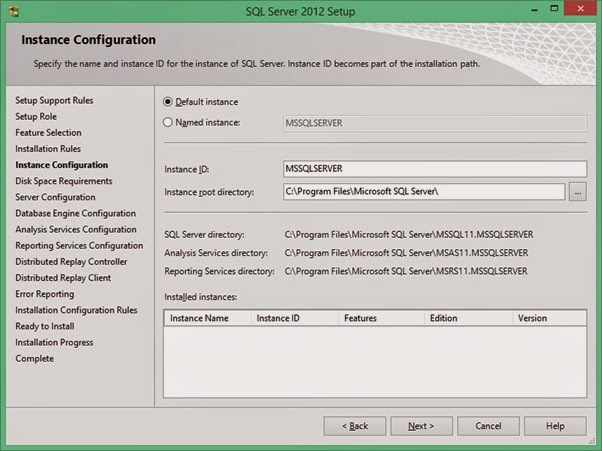This screenshot has height=451, width=602.
Task: Select Complete step in sidebar
Action: (35, 358)
